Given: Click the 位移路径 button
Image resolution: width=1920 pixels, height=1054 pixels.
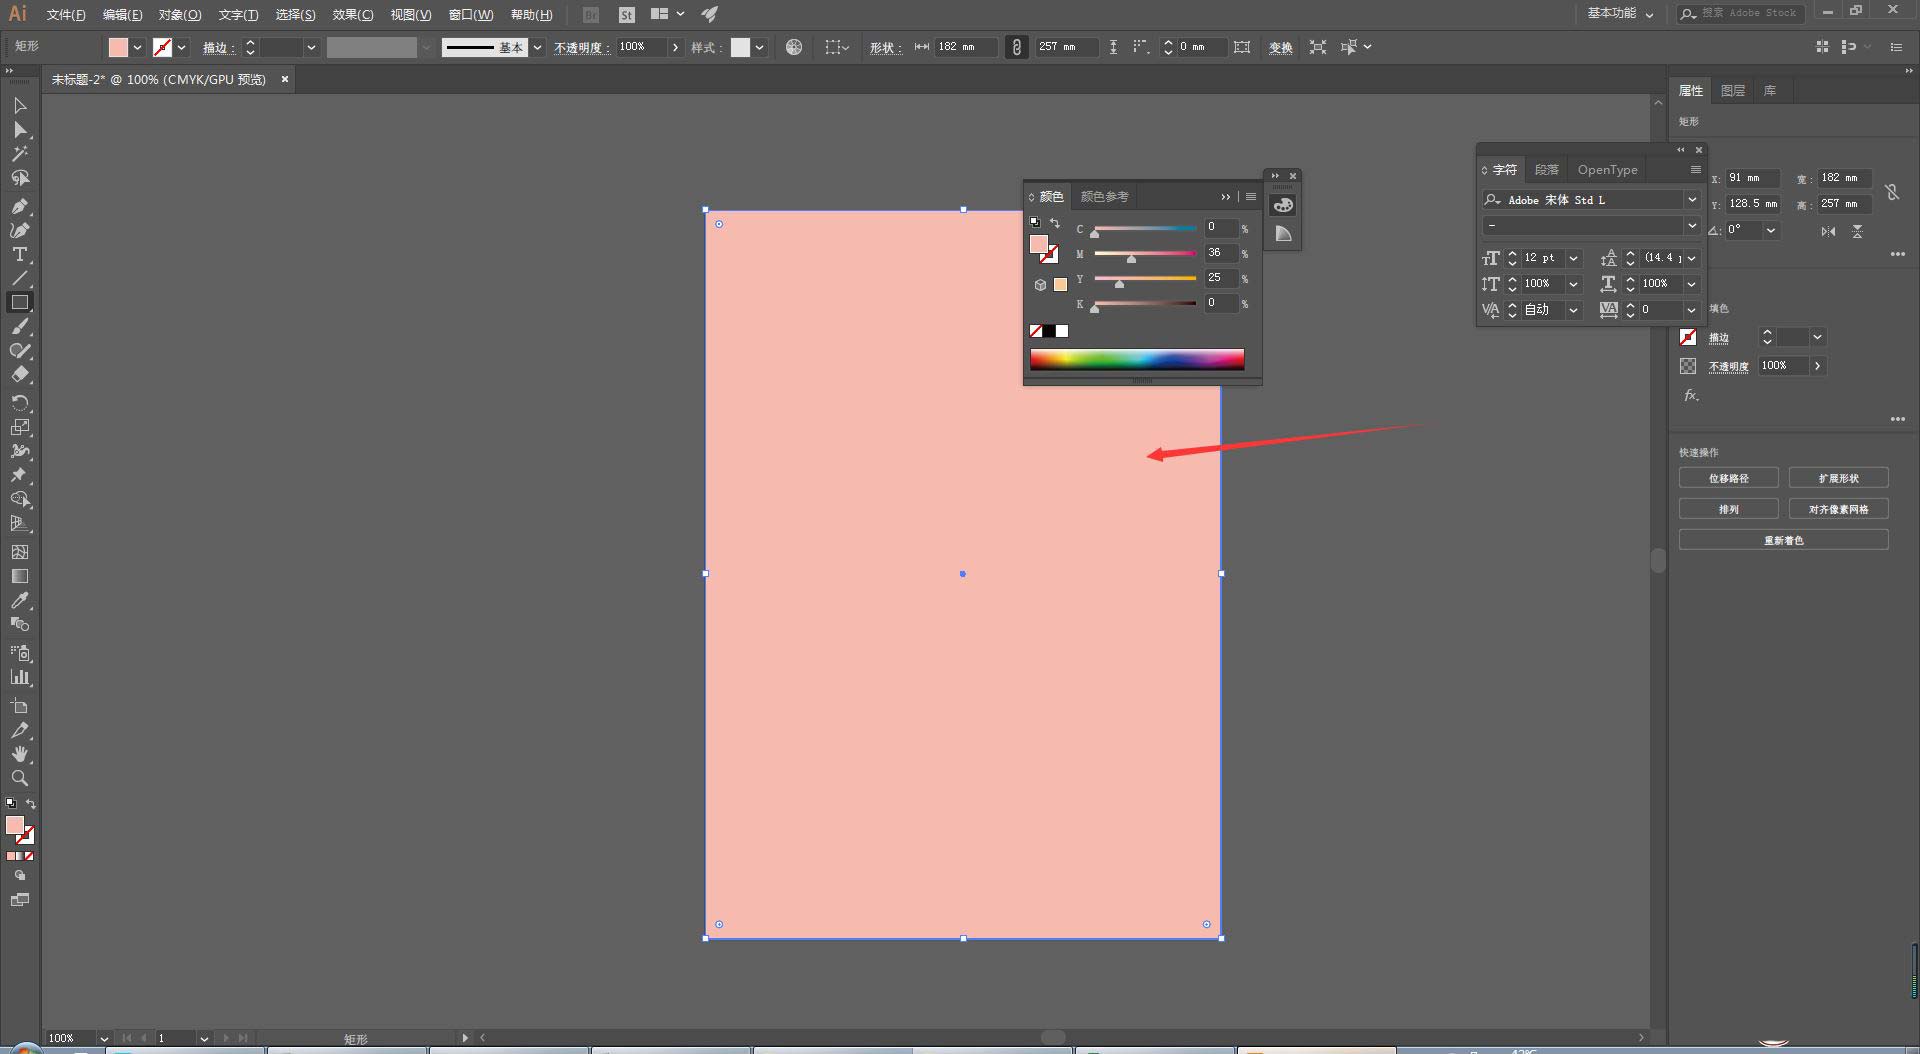Looking at the screenshot, I should point(1728,478).
